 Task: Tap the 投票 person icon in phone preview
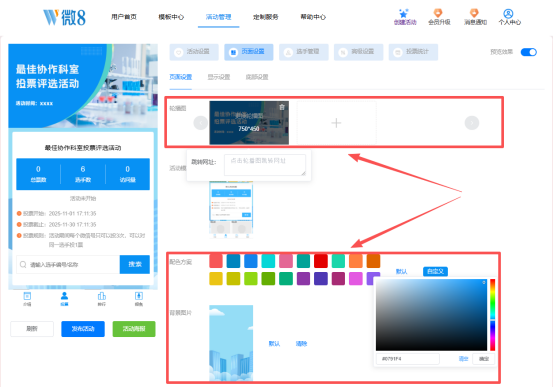pyautogui.click(x=64, y=296)
